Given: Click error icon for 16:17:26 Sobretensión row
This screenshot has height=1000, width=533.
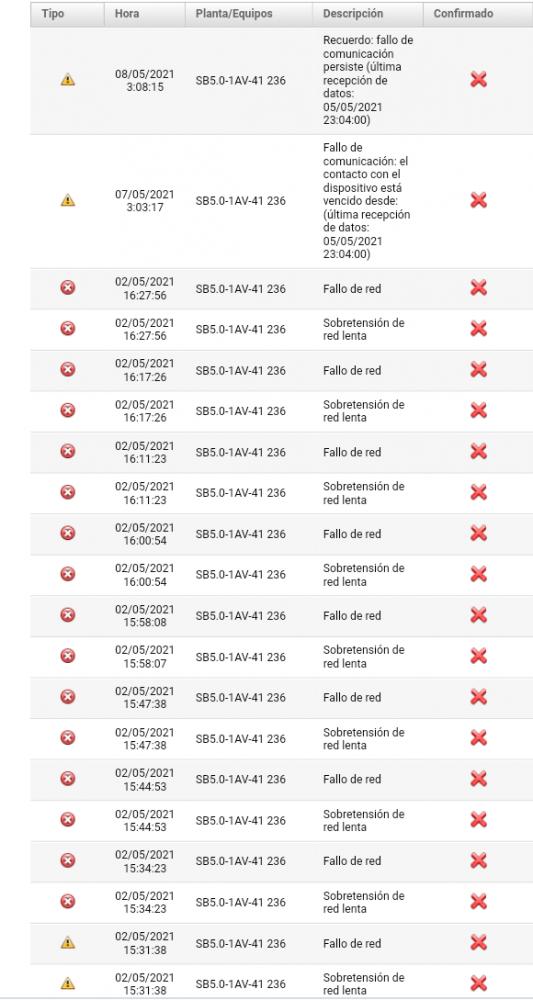Looking at the screenshot, I should coord(68,410).
